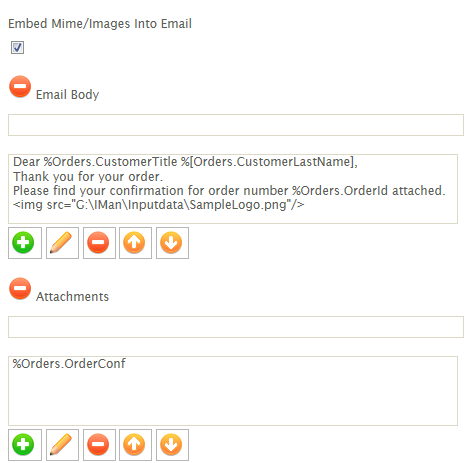
Task: Edit selected Email Body line with pencil
Action: [62, 243]
